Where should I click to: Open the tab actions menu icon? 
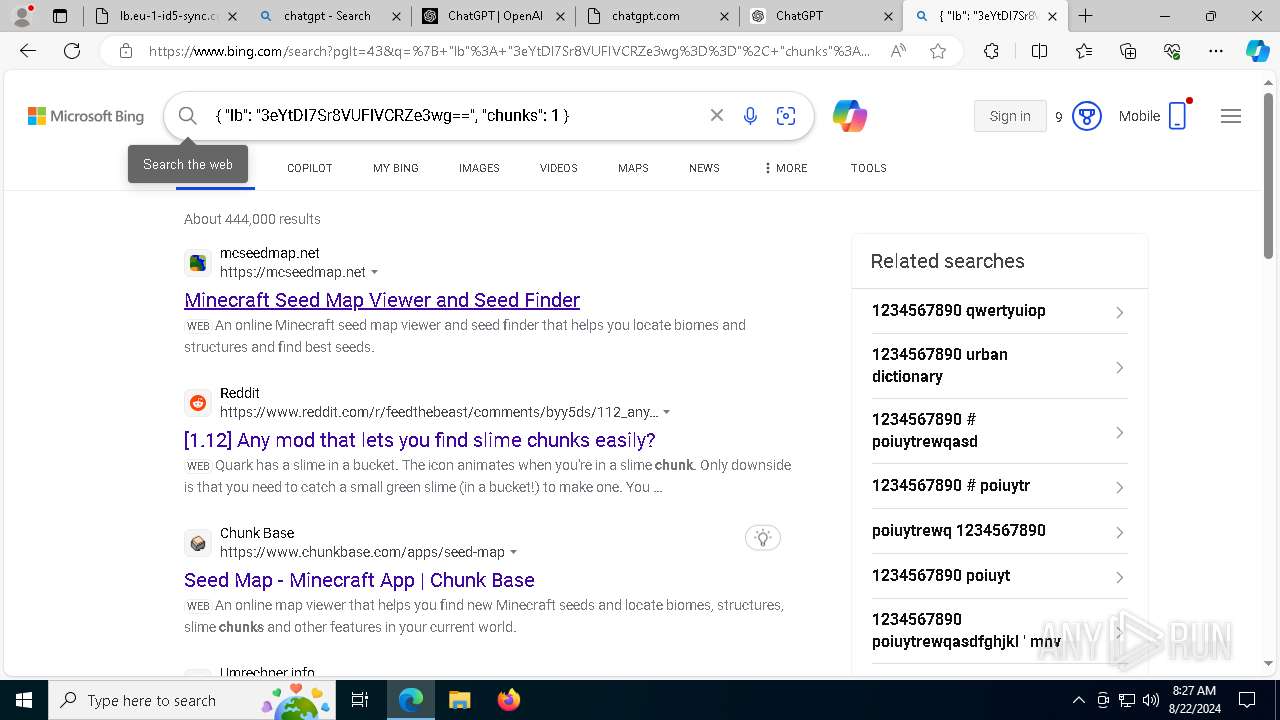click(x=60, y=16)
